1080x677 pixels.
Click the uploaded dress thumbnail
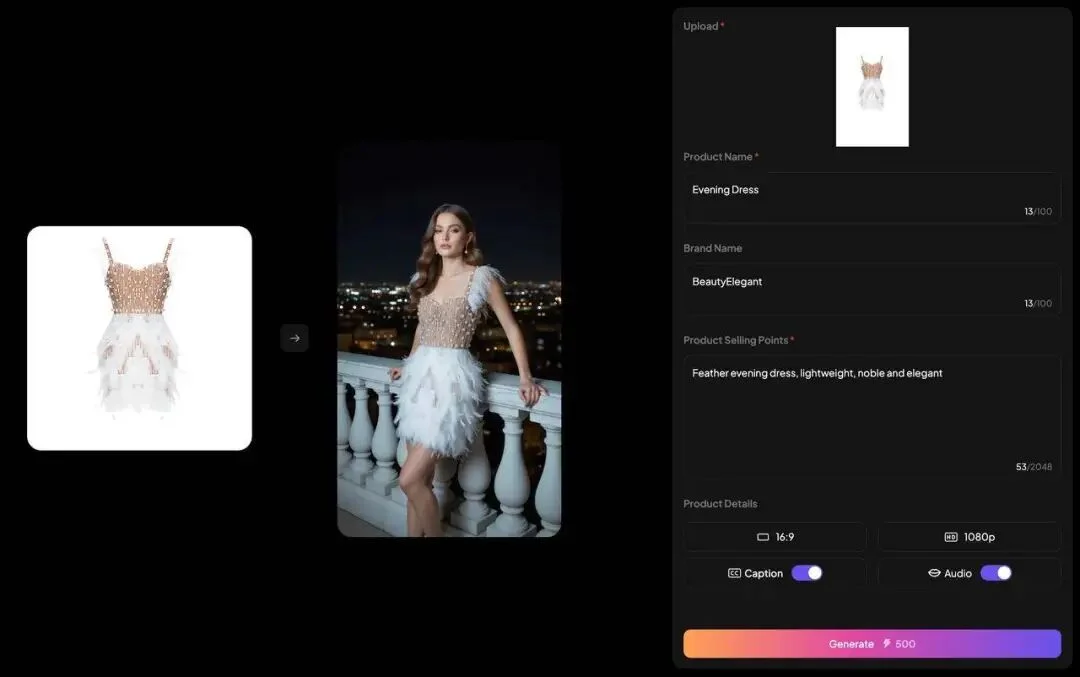point(872,86)
